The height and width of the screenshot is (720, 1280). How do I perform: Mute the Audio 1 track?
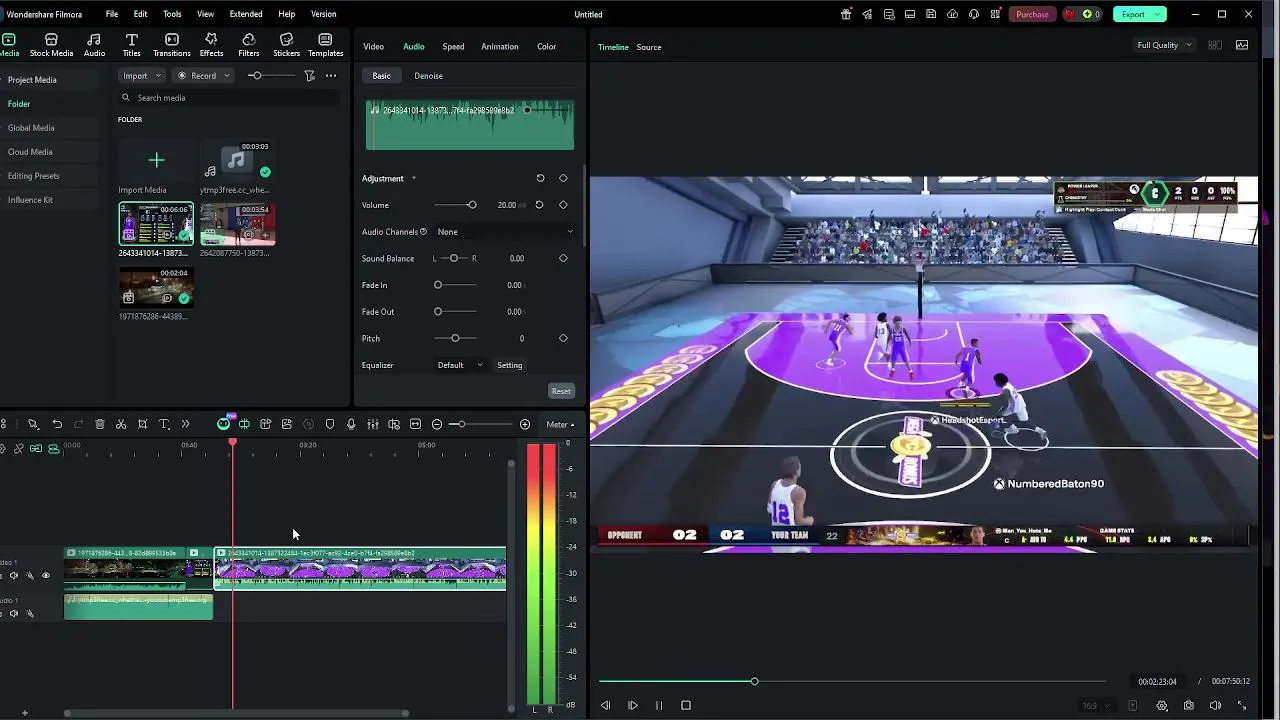[14, 613]
